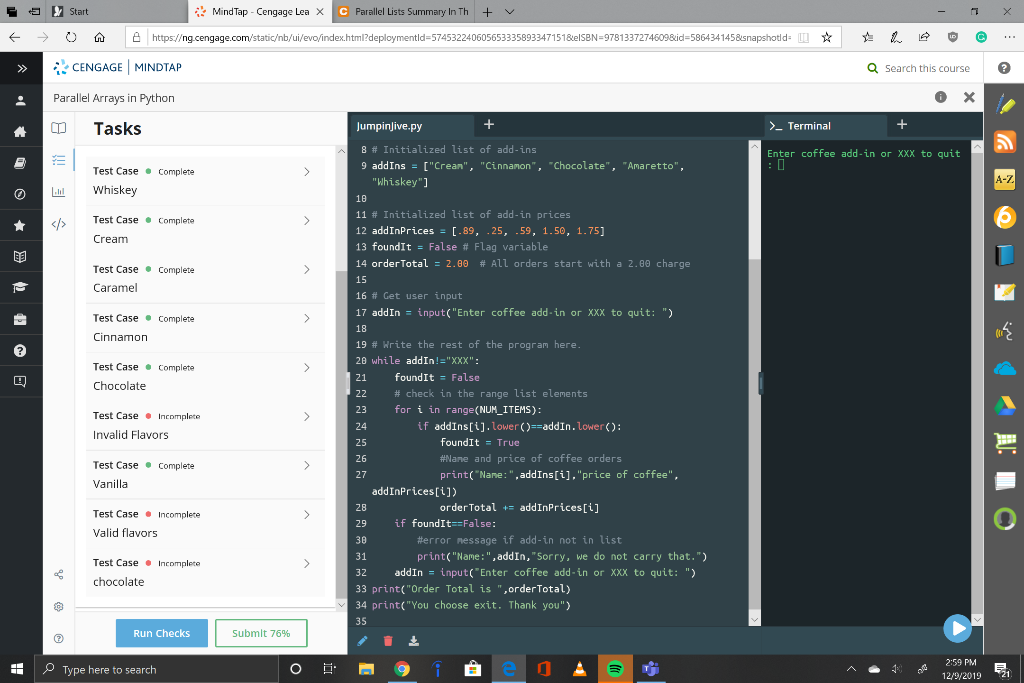
Task: Click Type here to search box on taskbar
Action: [157, 669]
